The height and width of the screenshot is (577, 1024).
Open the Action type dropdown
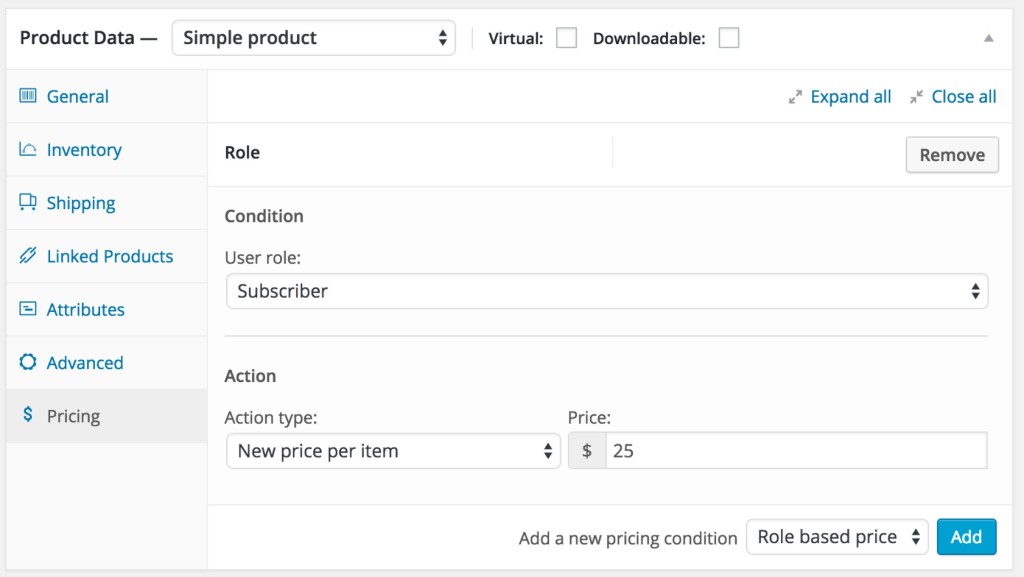(393, 451)
